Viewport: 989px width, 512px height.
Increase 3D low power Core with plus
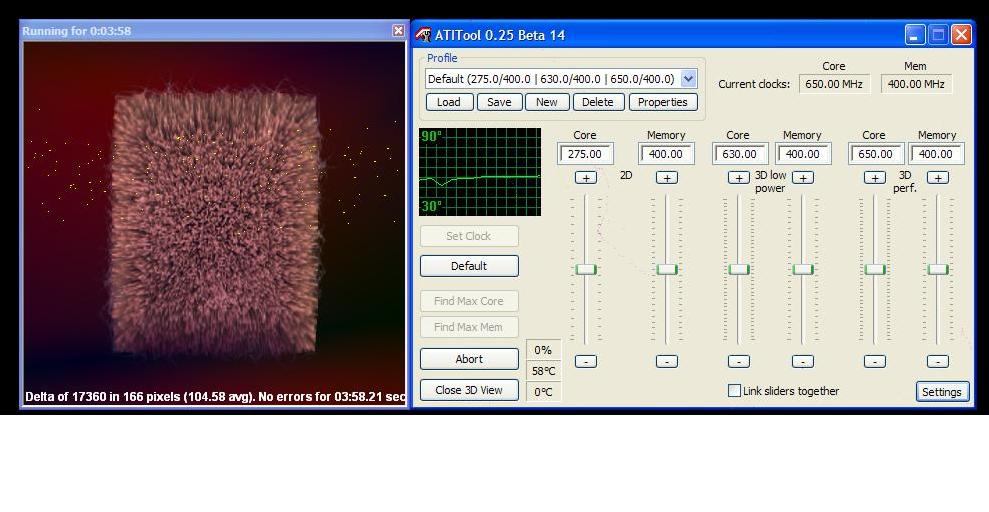[x=739, y=178]
